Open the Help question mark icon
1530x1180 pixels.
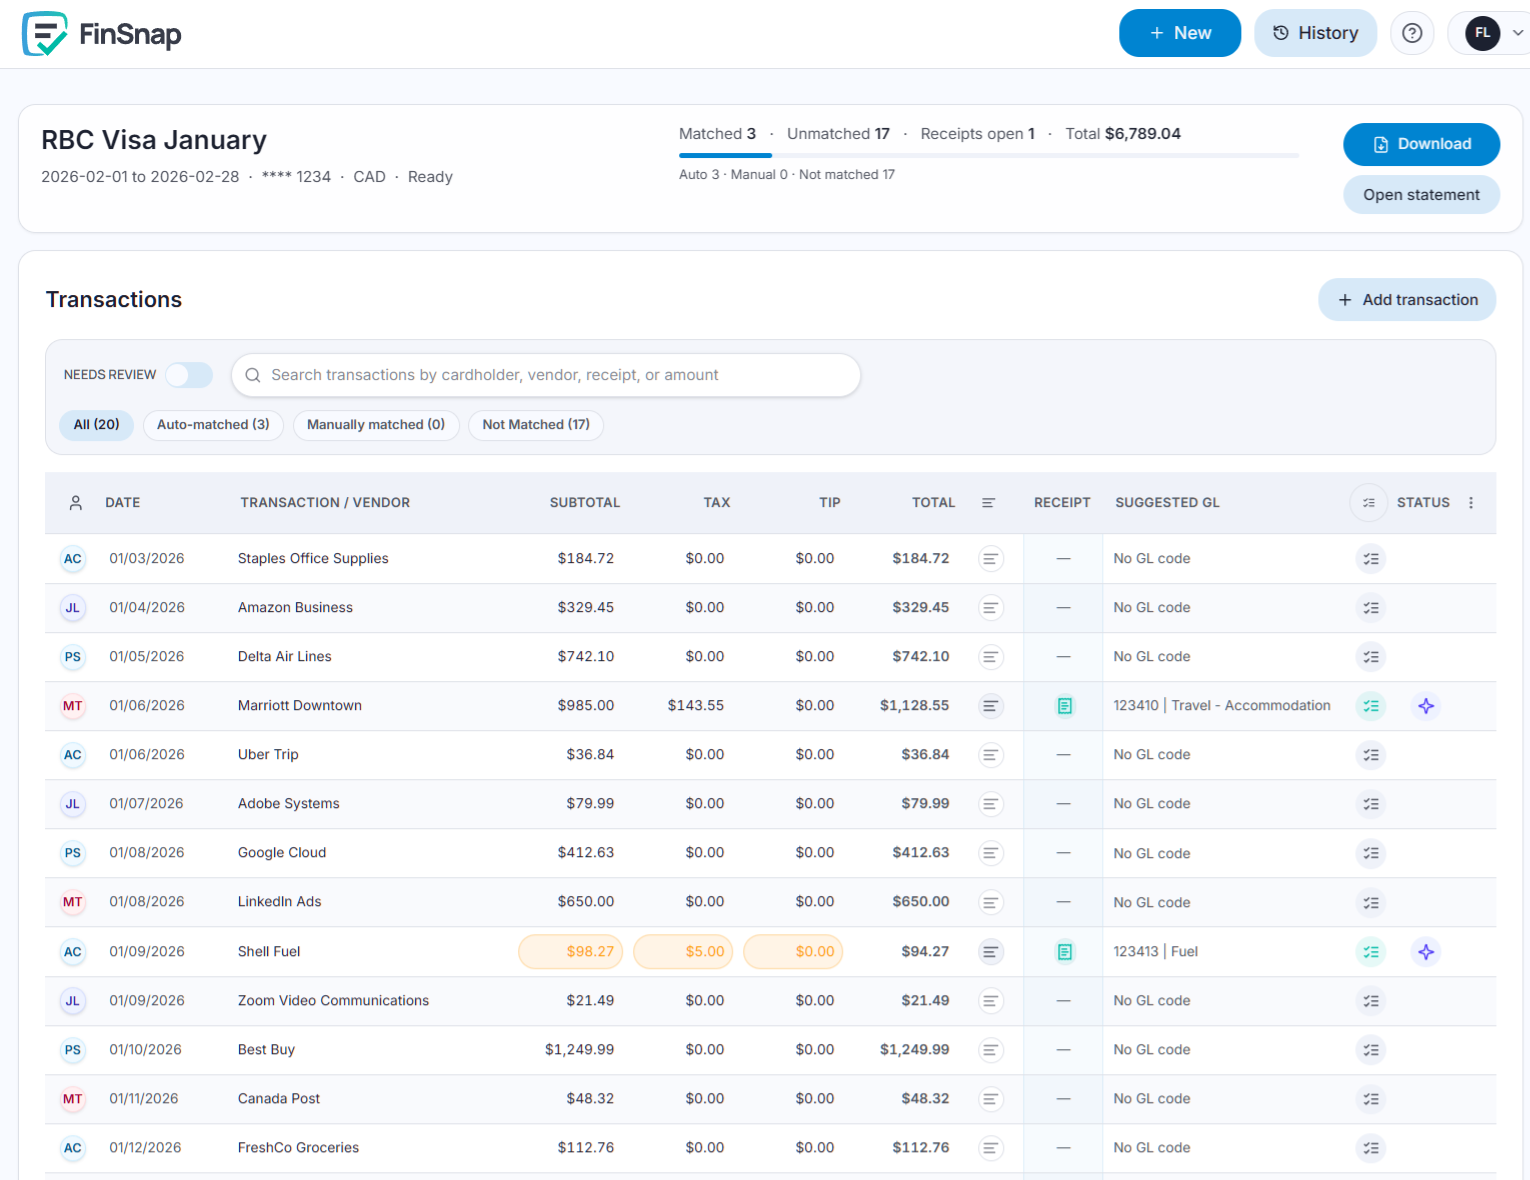[x=1412, y=32]
